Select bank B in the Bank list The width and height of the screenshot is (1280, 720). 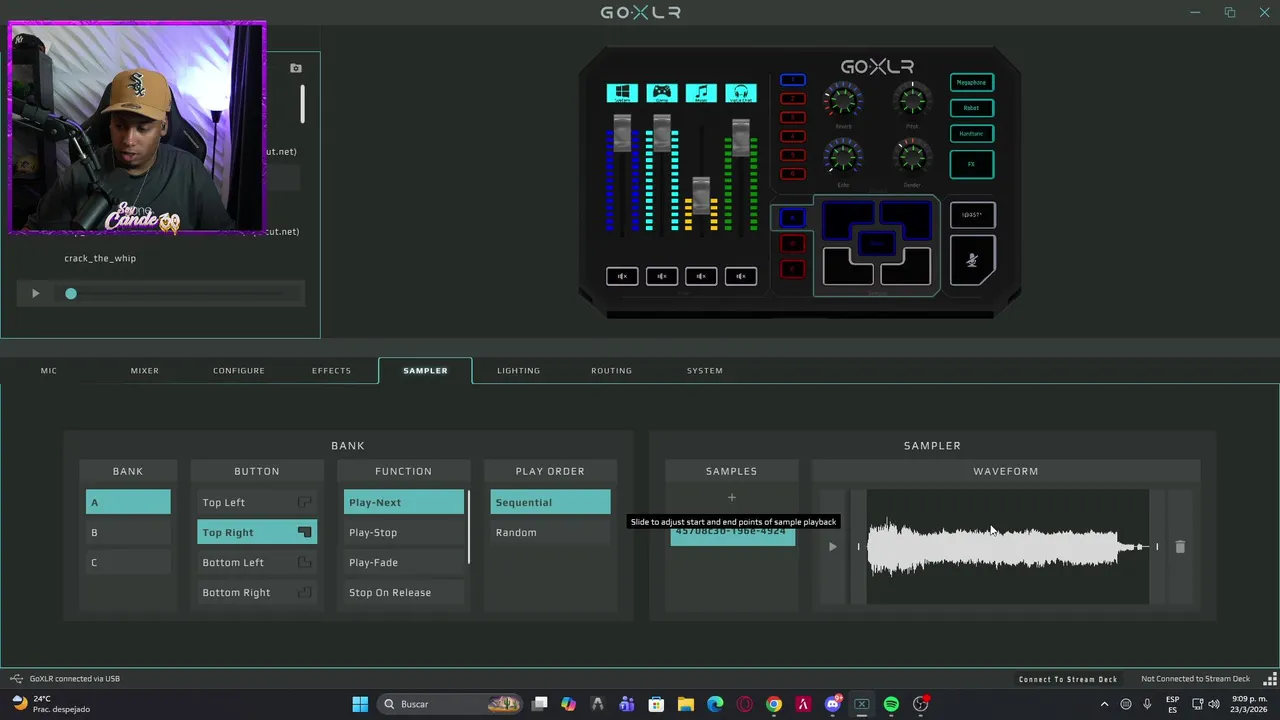(128, 532)
